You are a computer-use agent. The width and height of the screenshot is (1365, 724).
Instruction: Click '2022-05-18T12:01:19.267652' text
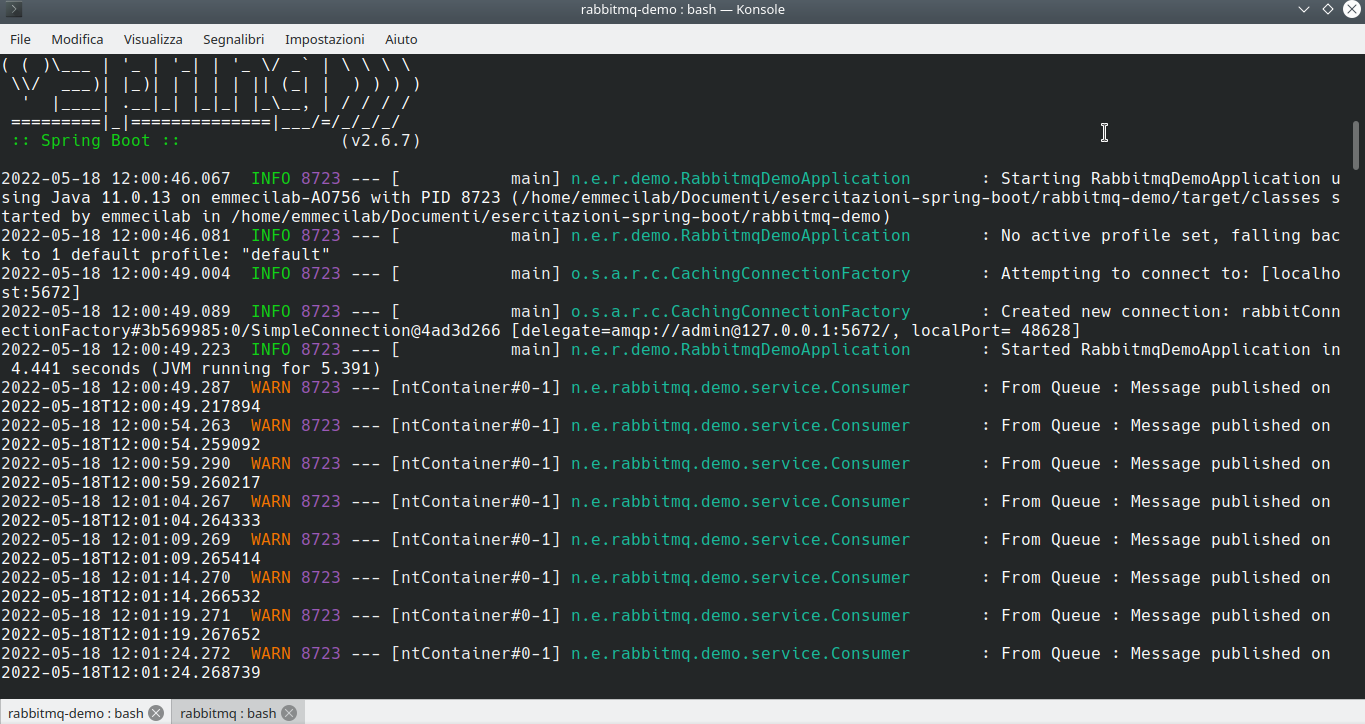130,635
